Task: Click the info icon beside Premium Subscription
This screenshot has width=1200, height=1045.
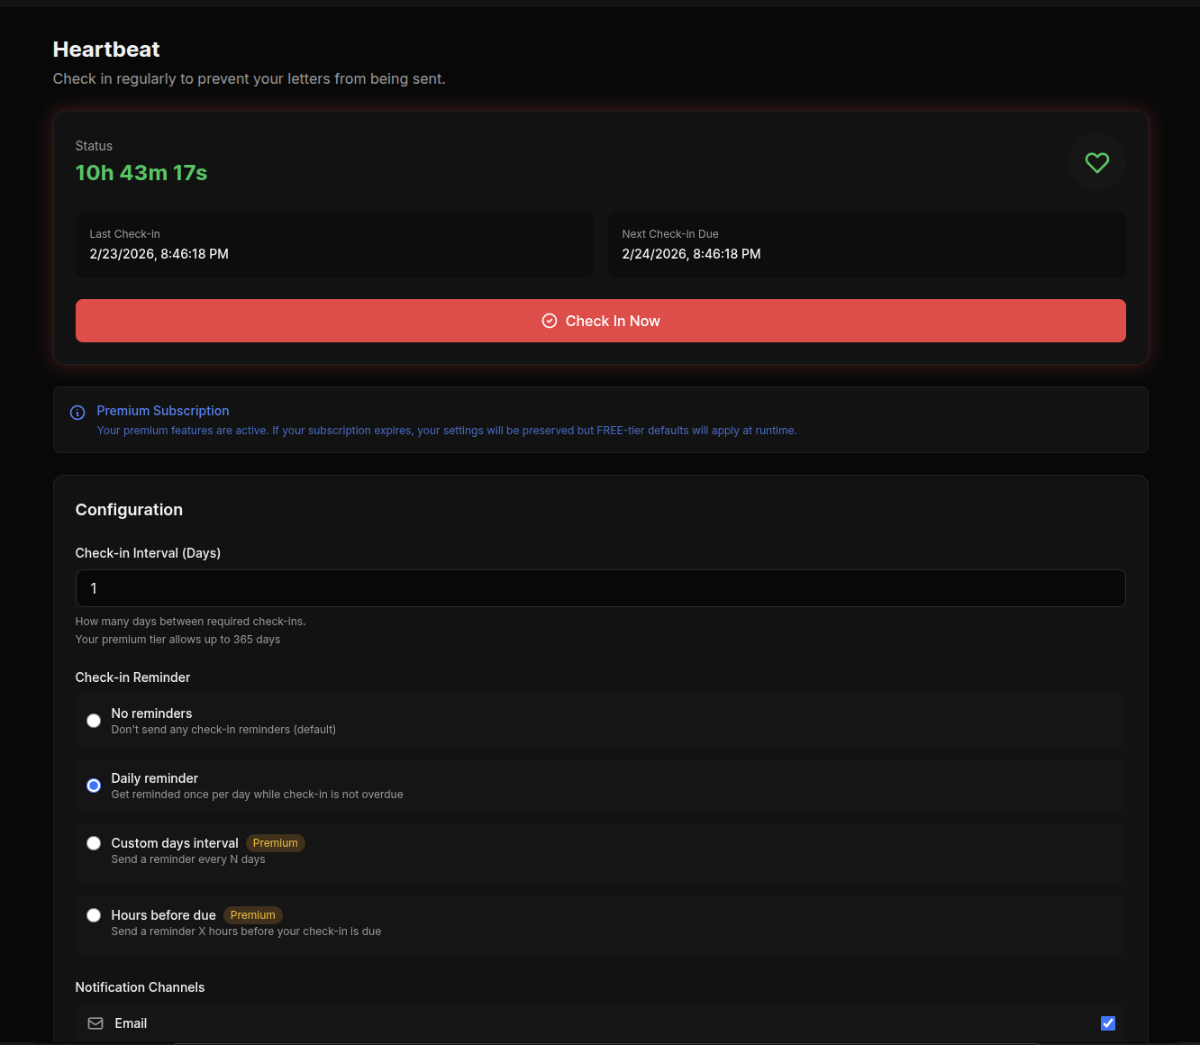Action: pos(76,412)
